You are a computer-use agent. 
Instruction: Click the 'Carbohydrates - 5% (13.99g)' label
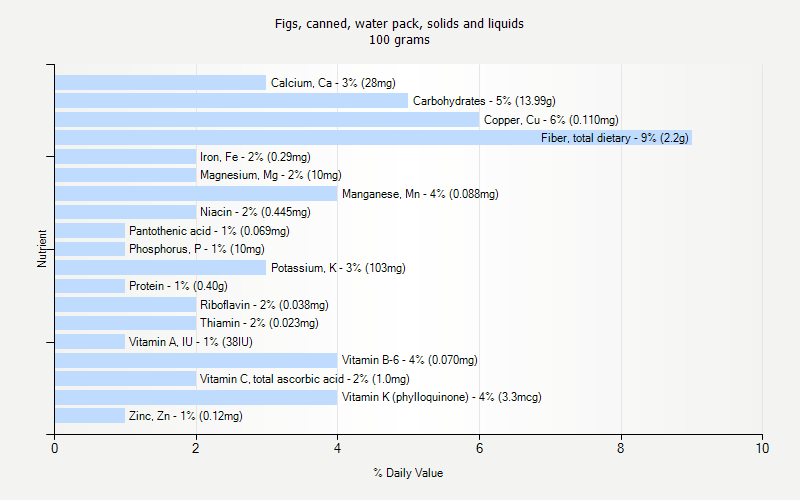pyautogui.click(x=484, y=101)
